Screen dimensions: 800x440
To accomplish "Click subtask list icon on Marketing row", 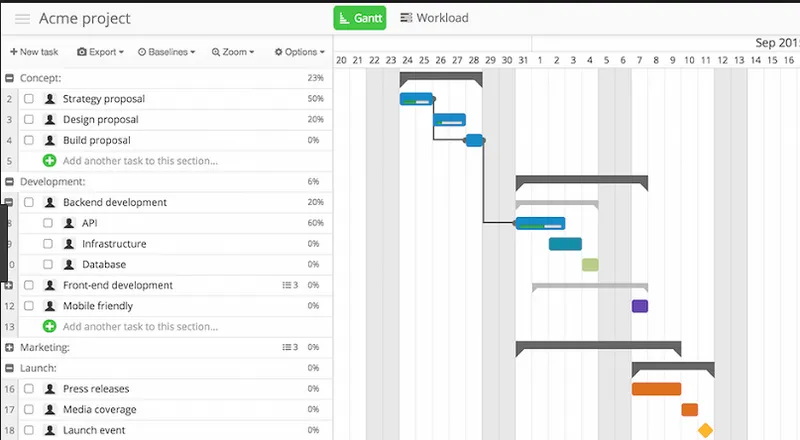I will [x=287, y=347].
